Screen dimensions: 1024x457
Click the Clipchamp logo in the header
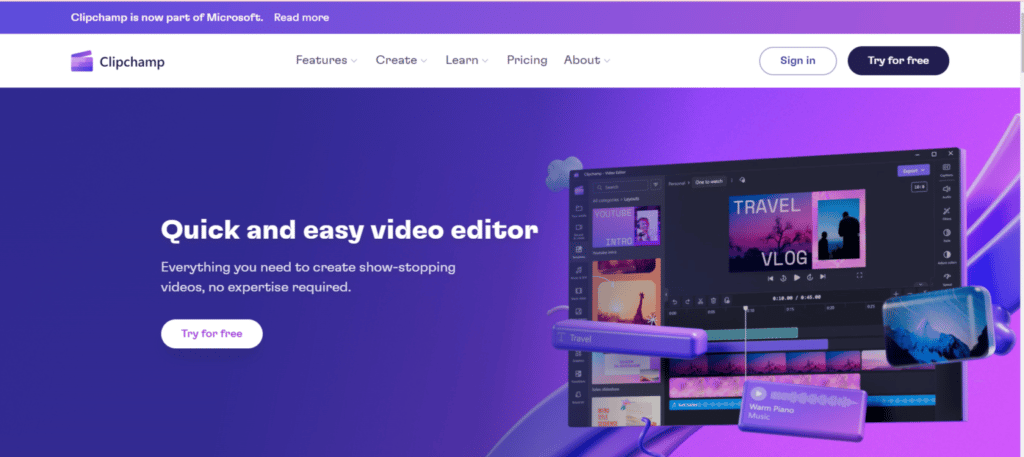[x=117, y=61]
